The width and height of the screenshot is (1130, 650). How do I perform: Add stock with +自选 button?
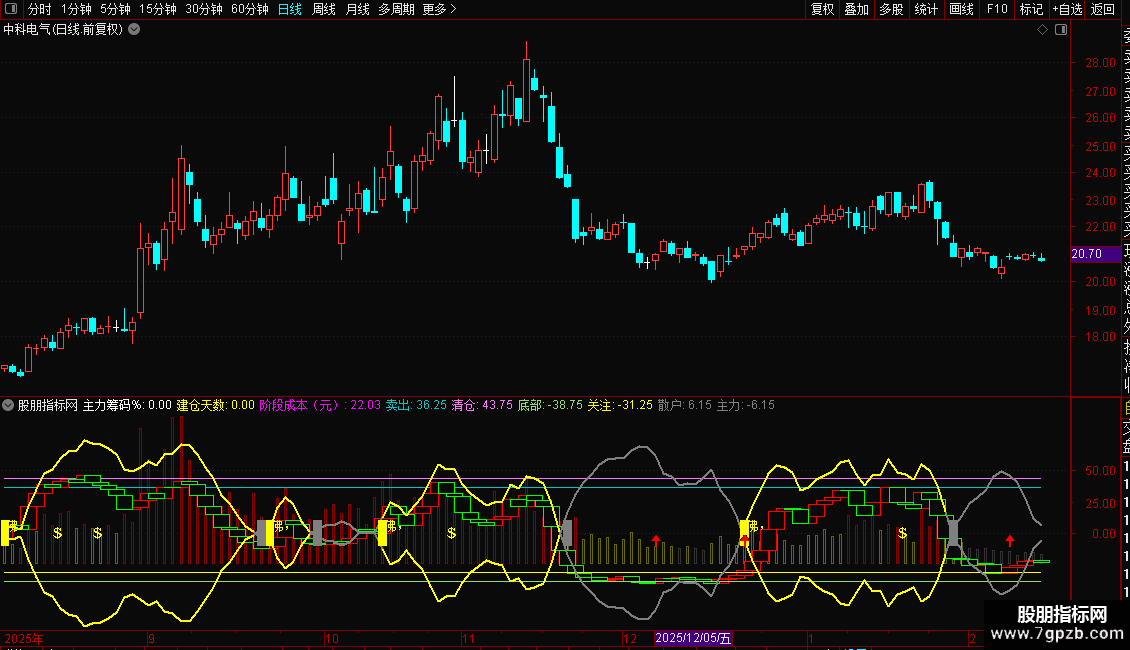point(1067,9)
